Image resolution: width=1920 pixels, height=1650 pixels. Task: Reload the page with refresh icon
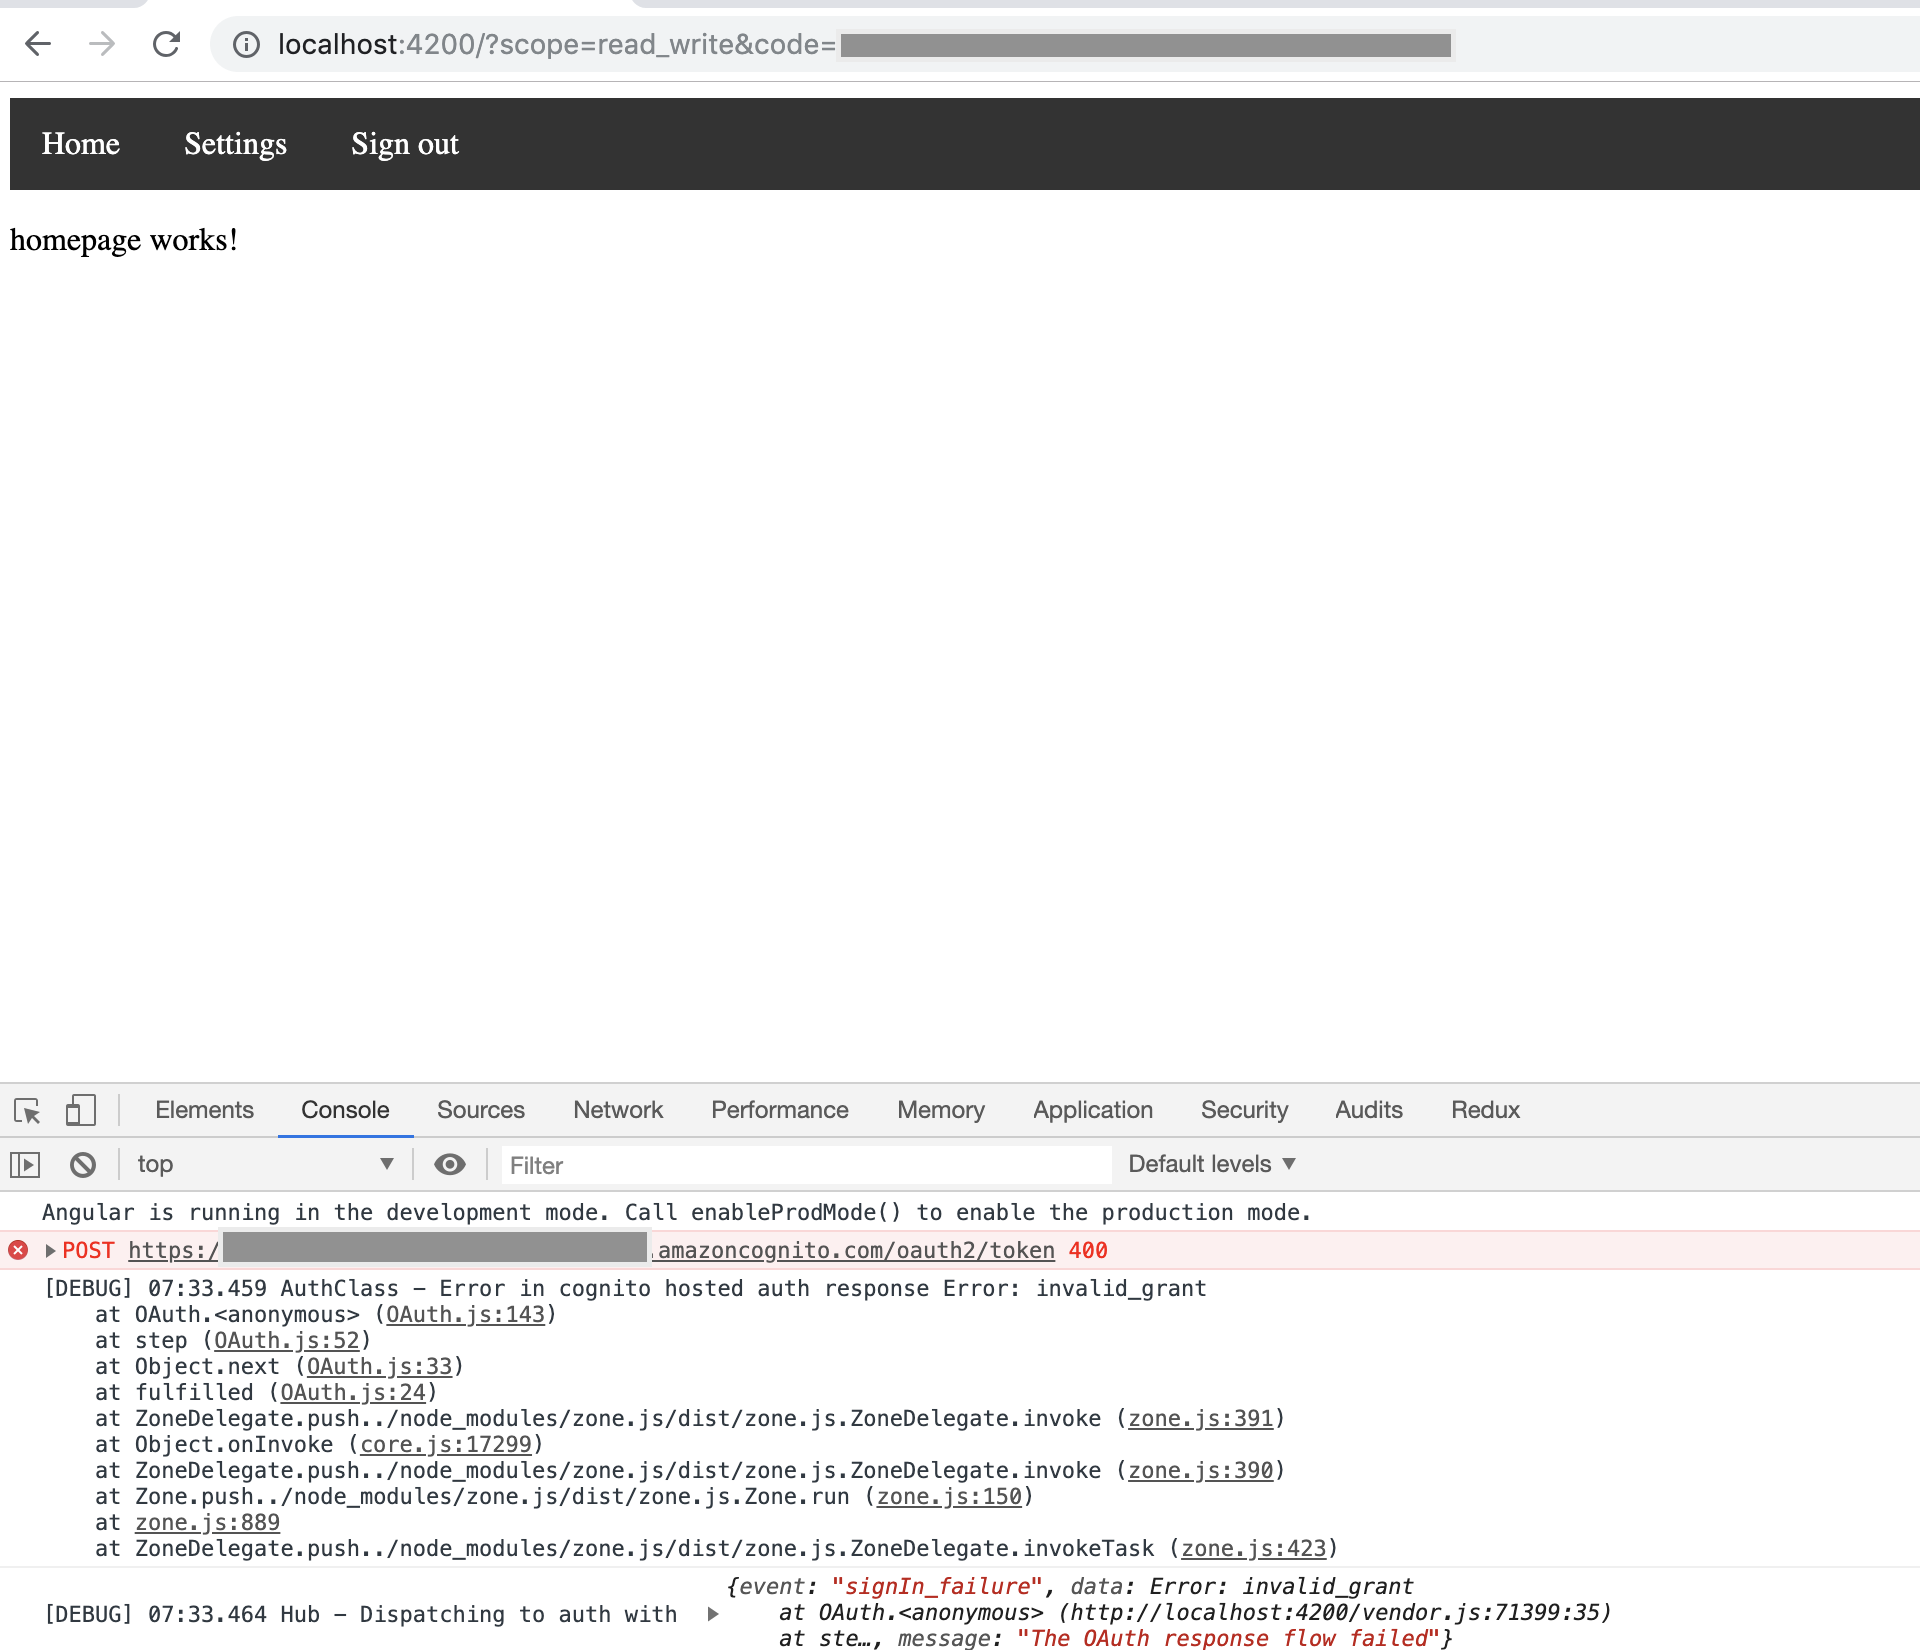[166, 44]
